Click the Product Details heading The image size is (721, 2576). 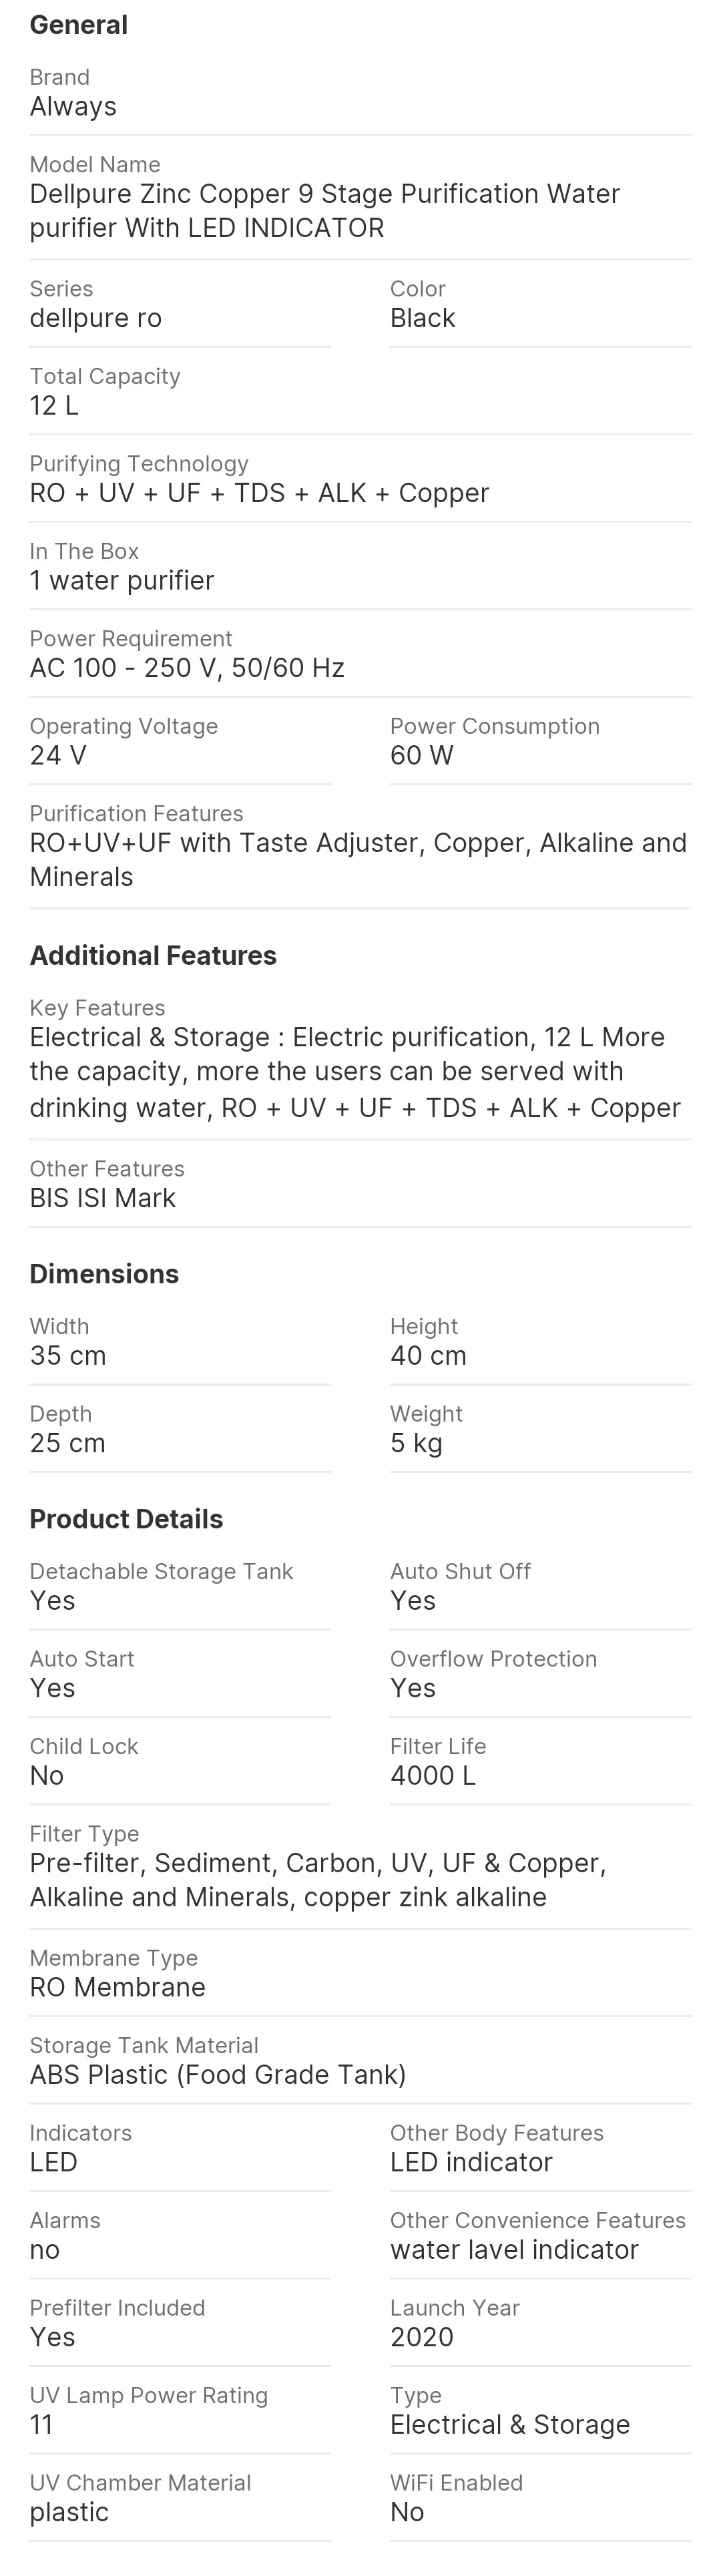[x=126, y=1519]
